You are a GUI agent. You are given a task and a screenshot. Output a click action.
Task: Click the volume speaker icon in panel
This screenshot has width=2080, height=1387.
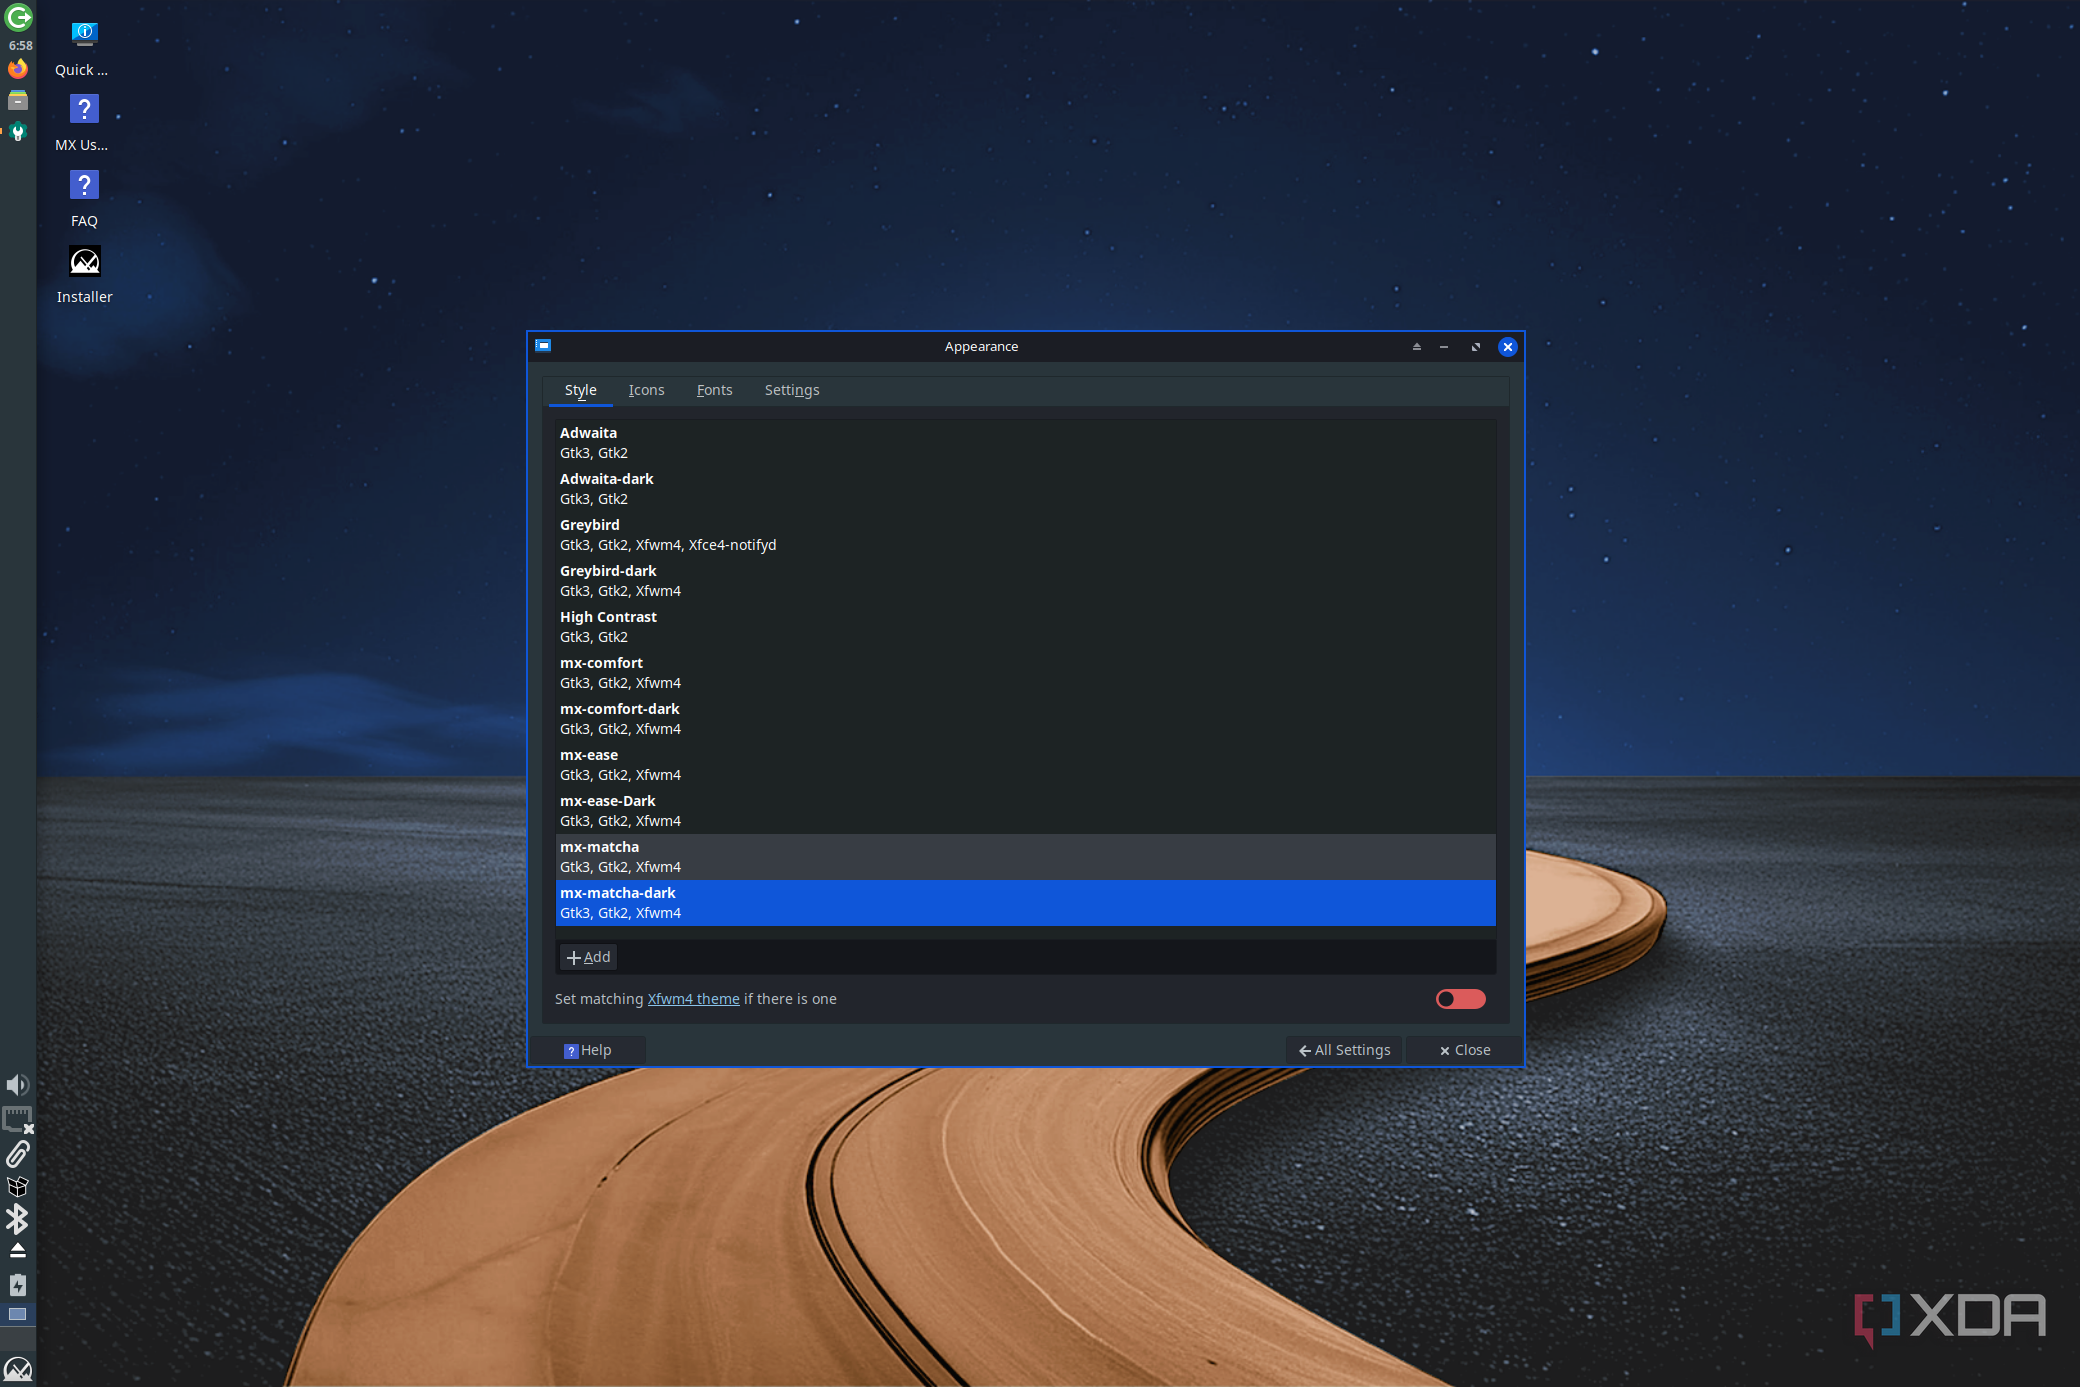18,1085
